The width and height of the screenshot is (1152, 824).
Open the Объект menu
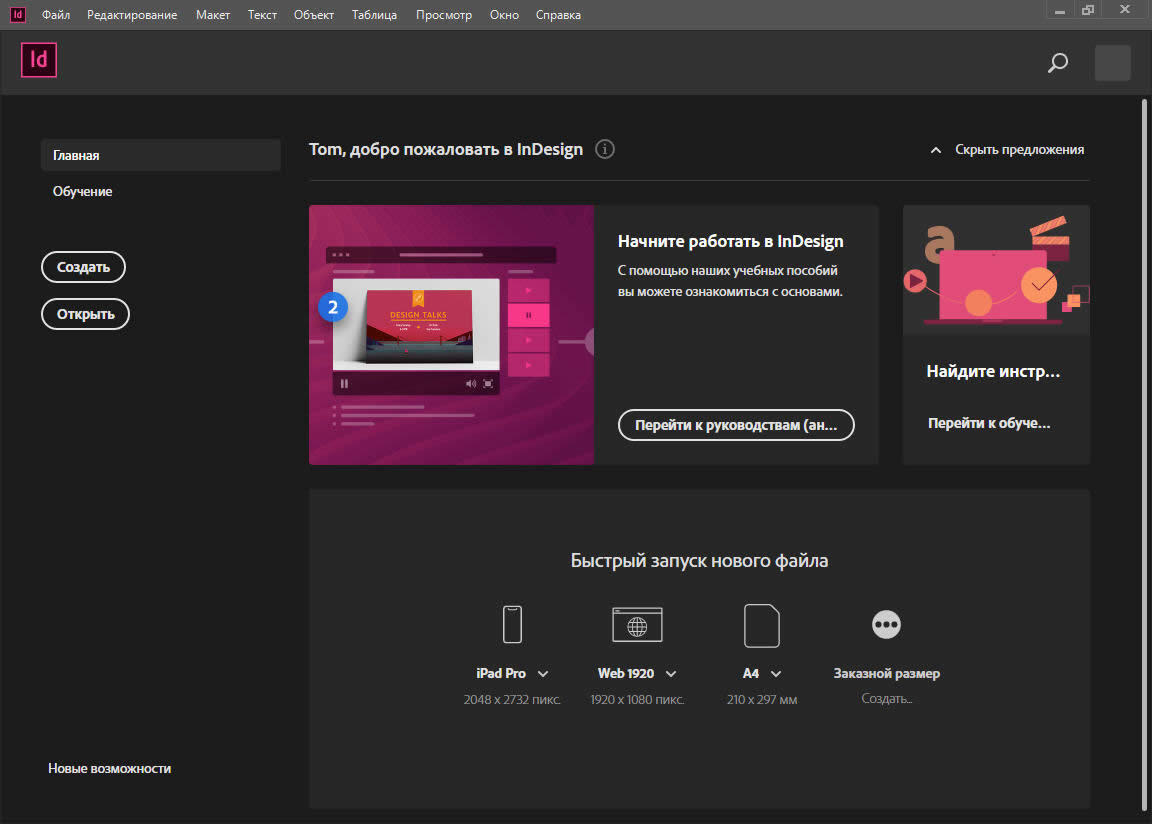(x=314, y=15)
